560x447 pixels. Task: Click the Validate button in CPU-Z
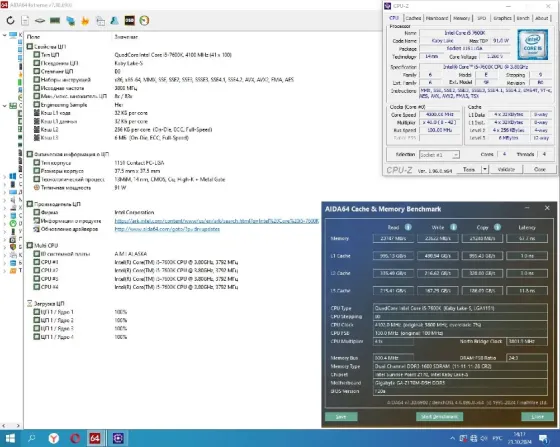tap(506, 169)
